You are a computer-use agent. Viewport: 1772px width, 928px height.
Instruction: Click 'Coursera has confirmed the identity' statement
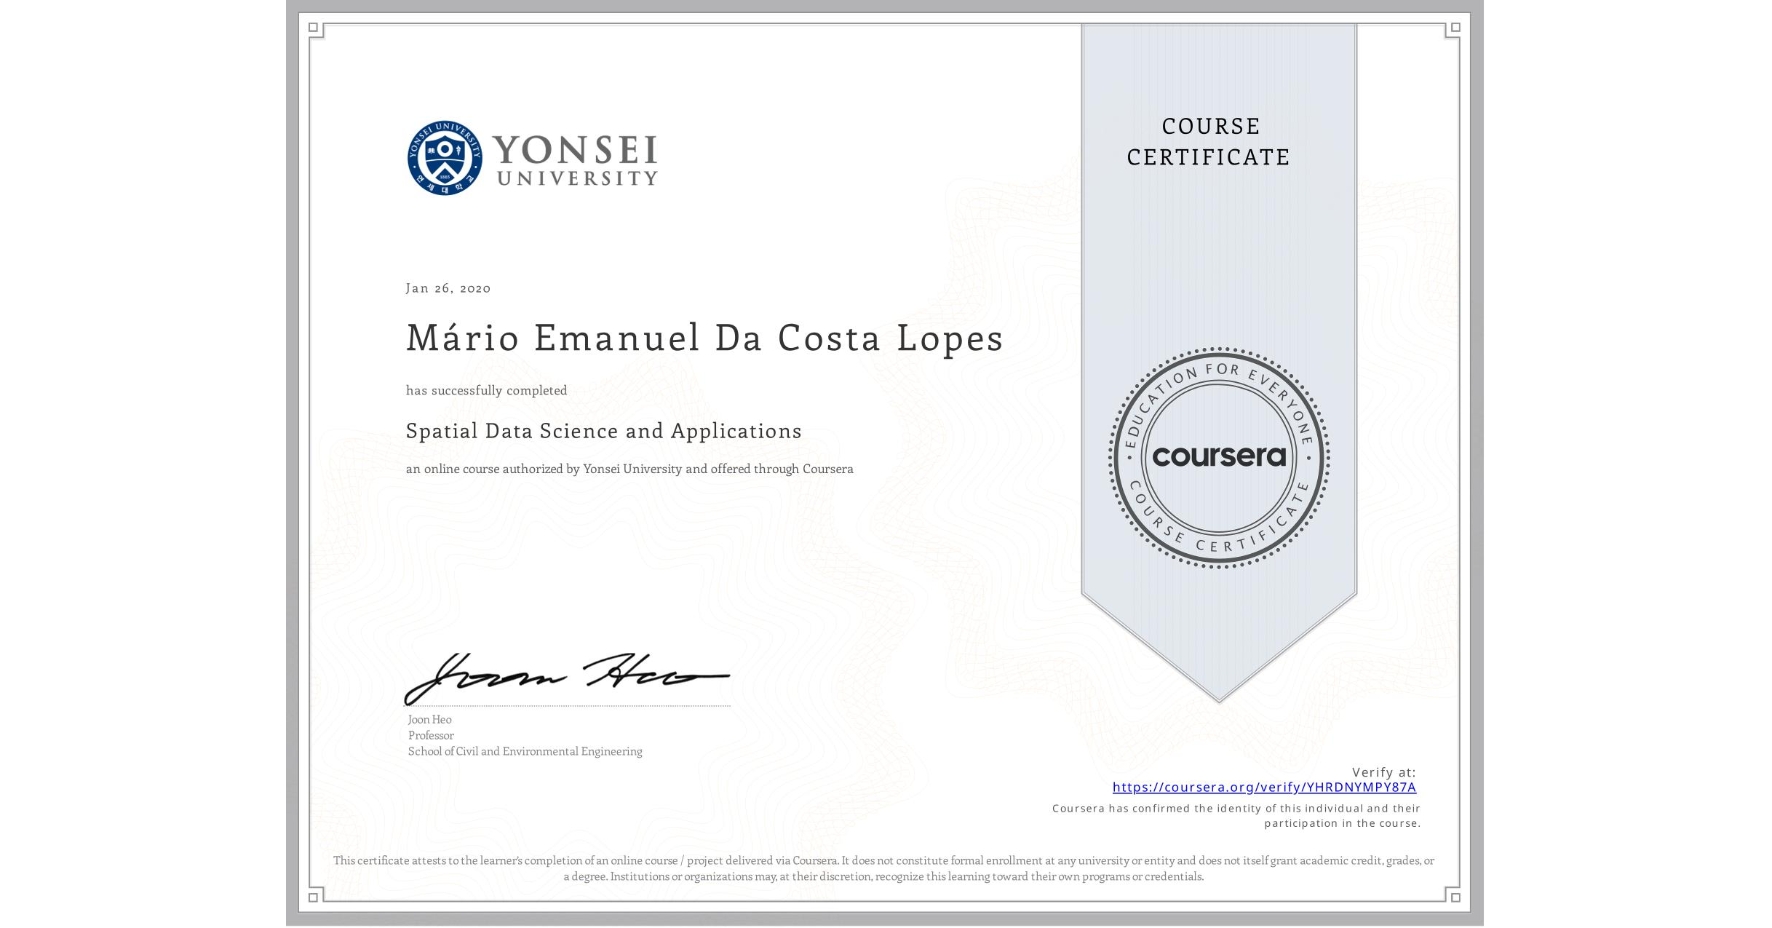[1236, 815]
